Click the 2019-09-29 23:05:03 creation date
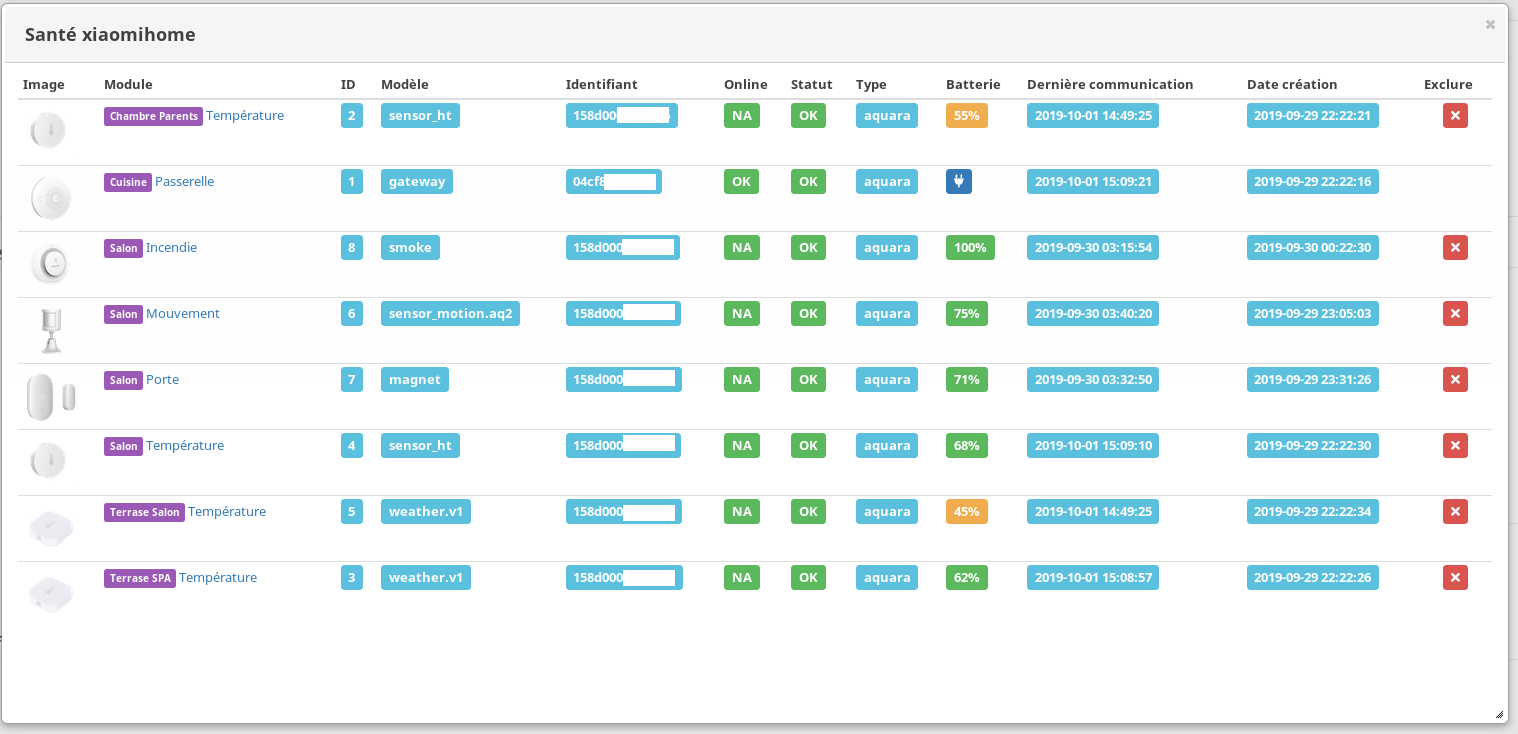1518x734 pixels. tap(1313, 314)
